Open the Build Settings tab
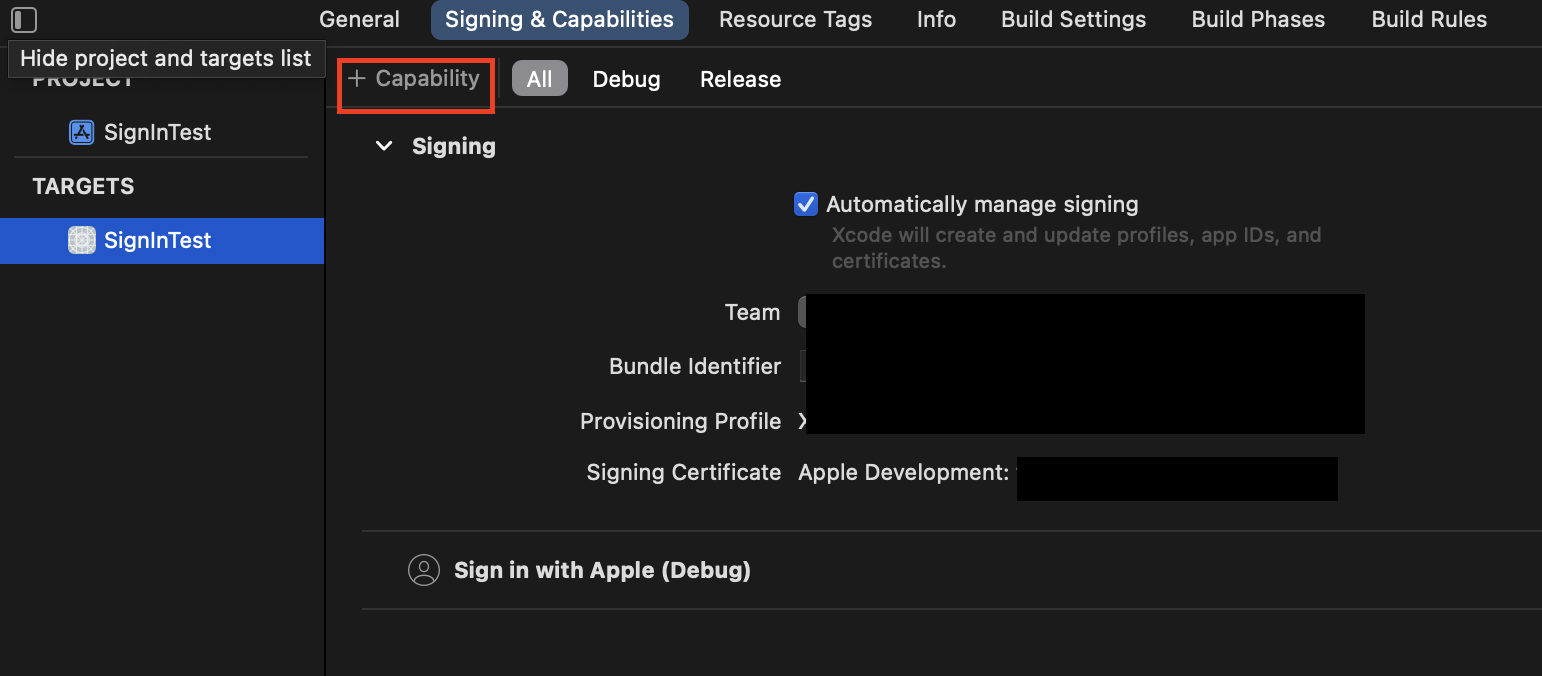The width and height of the screenshot is (1542, 676). click(x=1073, y=20)
